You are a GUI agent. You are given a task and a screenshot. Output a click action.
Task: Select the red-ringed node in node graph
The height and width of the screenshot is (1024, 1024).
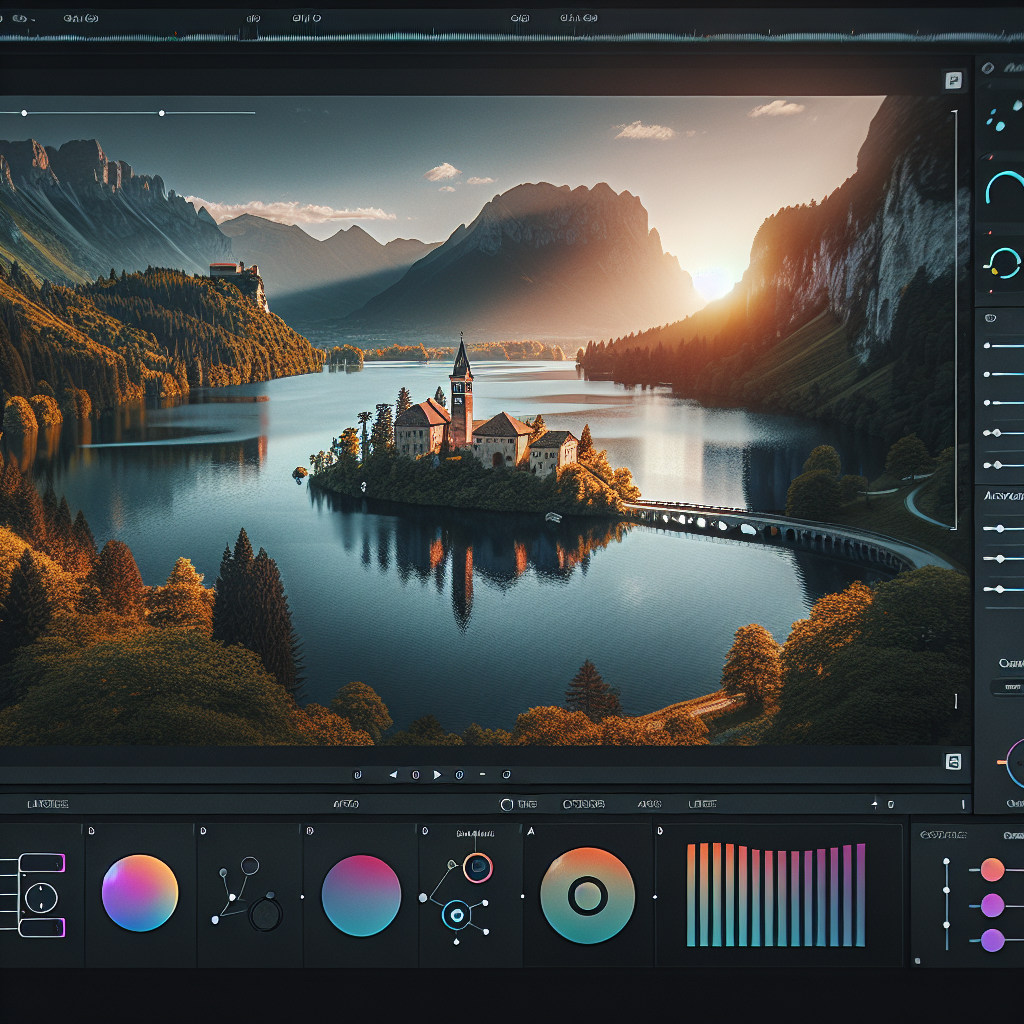coord(478,867)
